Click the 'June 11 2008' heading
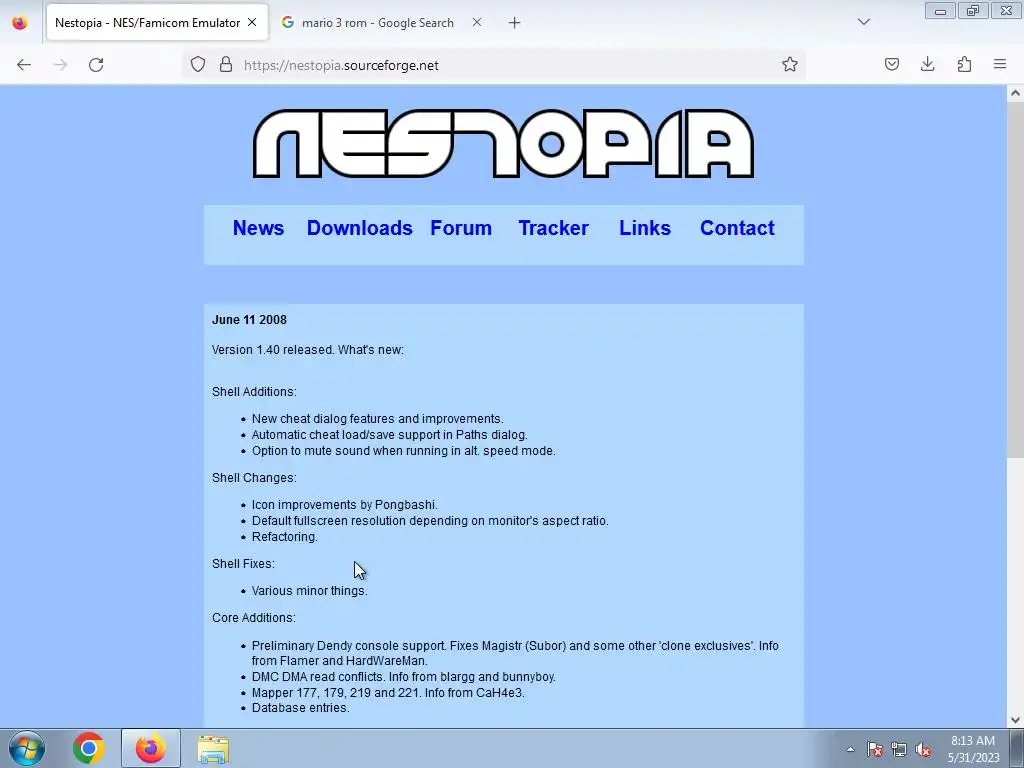This screenshot has width=1024, height=768. 249,319
